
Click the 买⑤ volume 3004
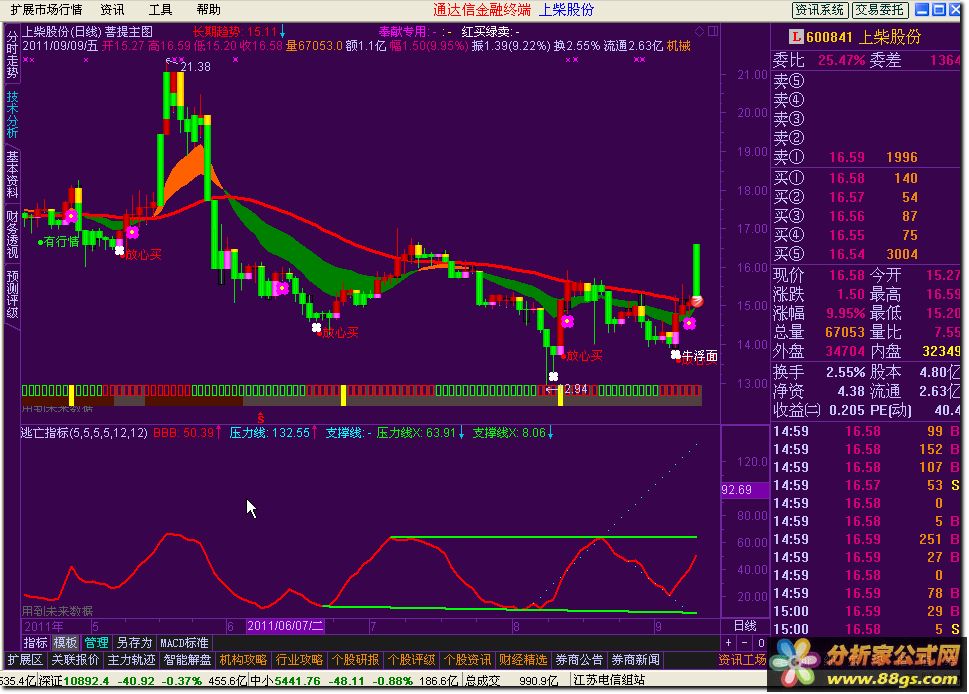(902, 254)
